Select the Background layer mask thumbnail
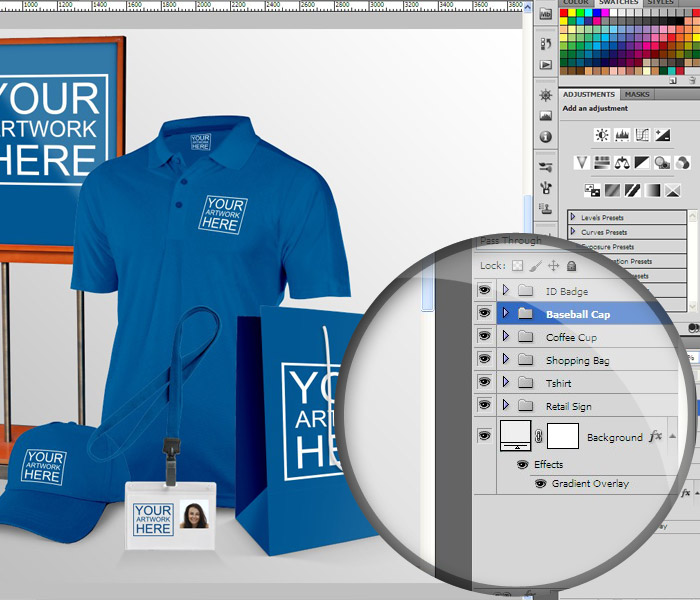700x600 pixels. [x=563, y=436]
